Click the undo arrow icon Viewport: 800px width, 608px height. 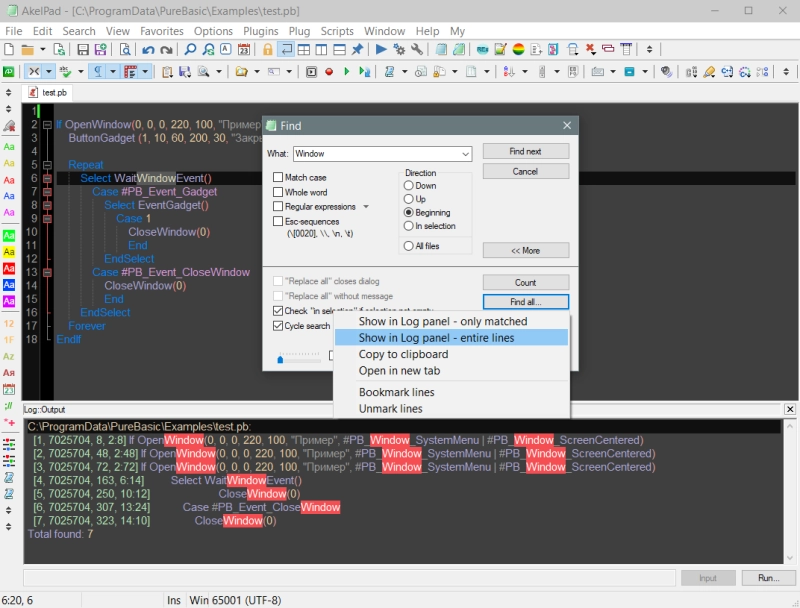point(148,49)
